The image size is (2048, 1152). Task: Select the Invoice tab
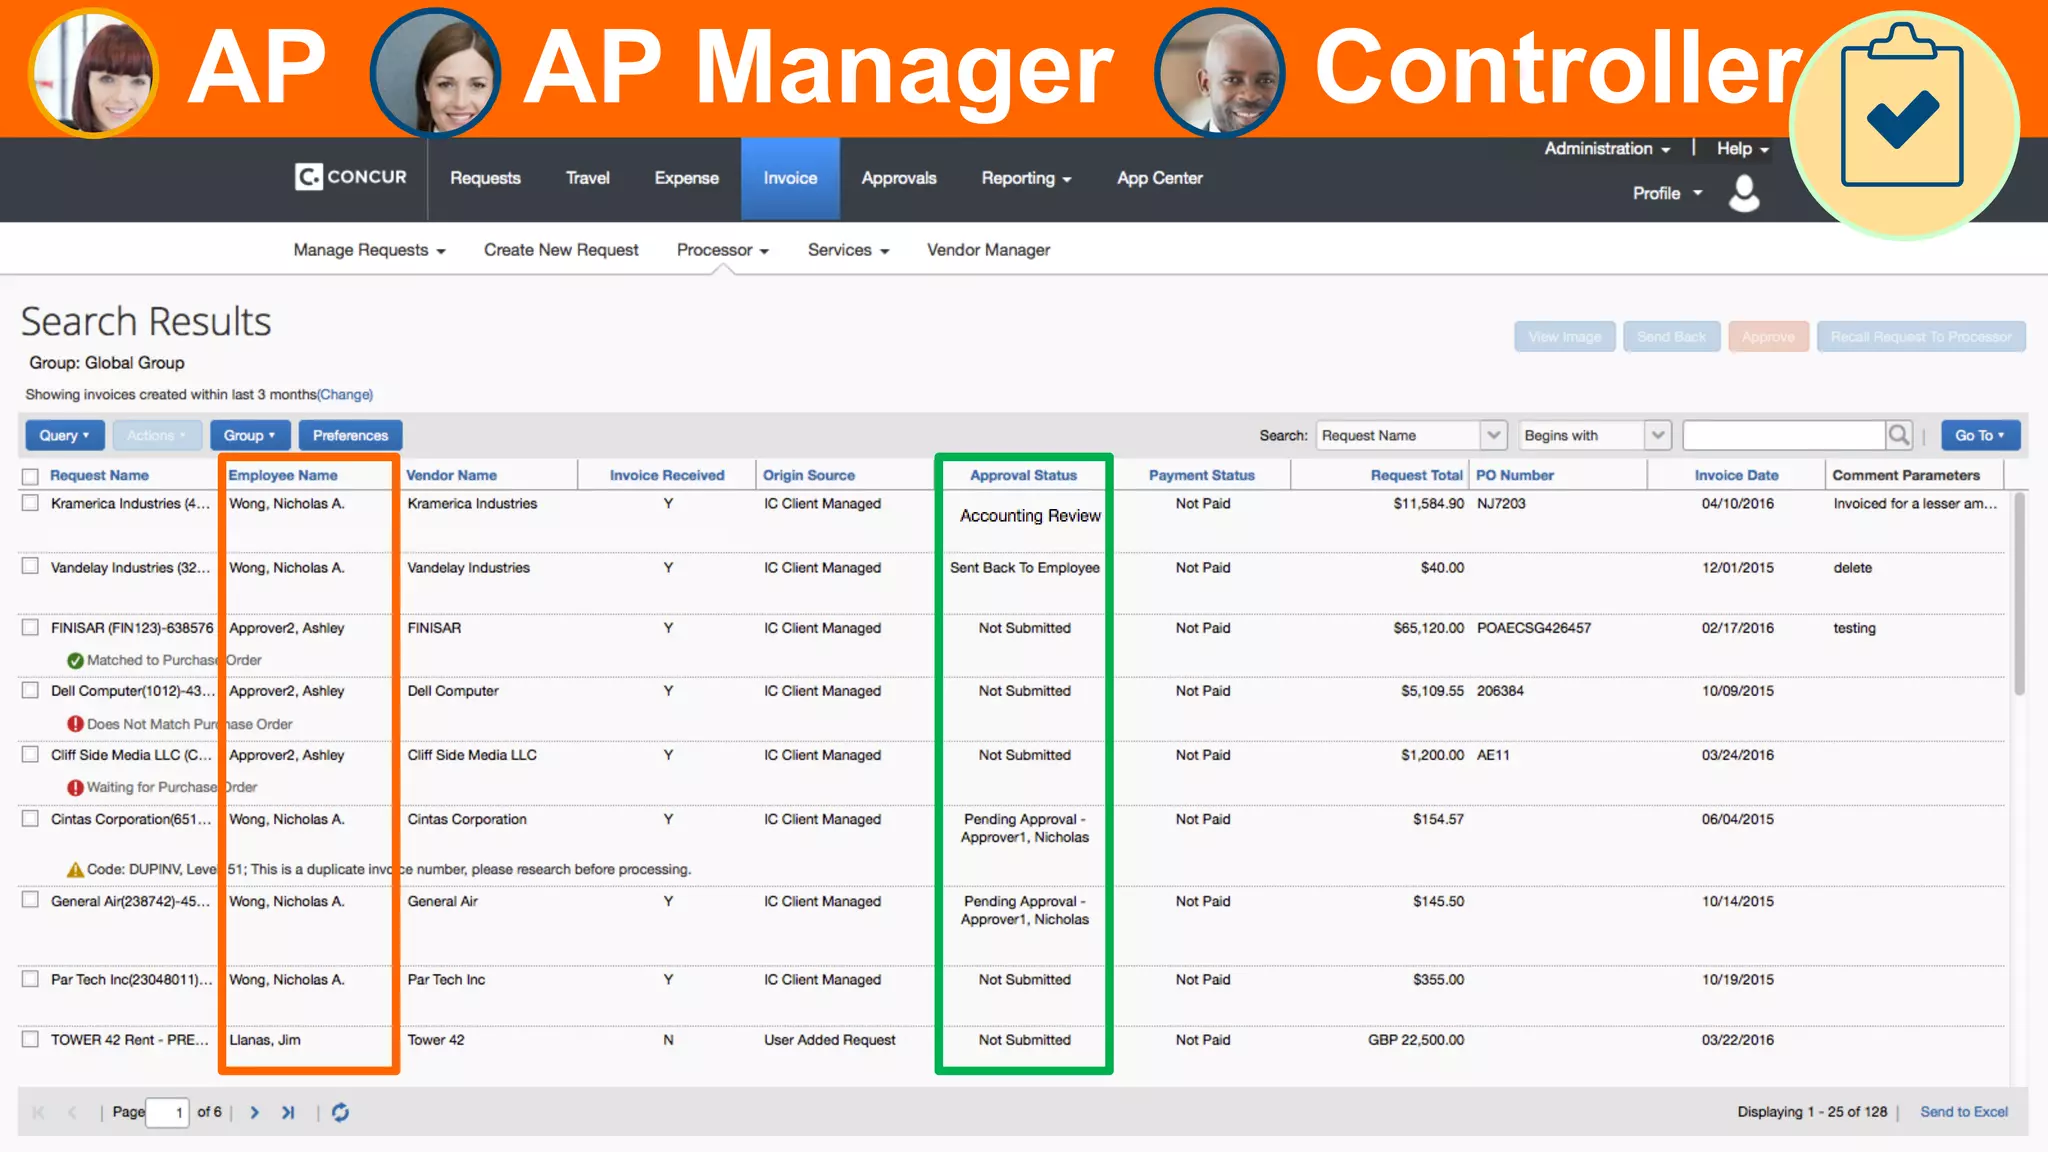coord(790,178)
